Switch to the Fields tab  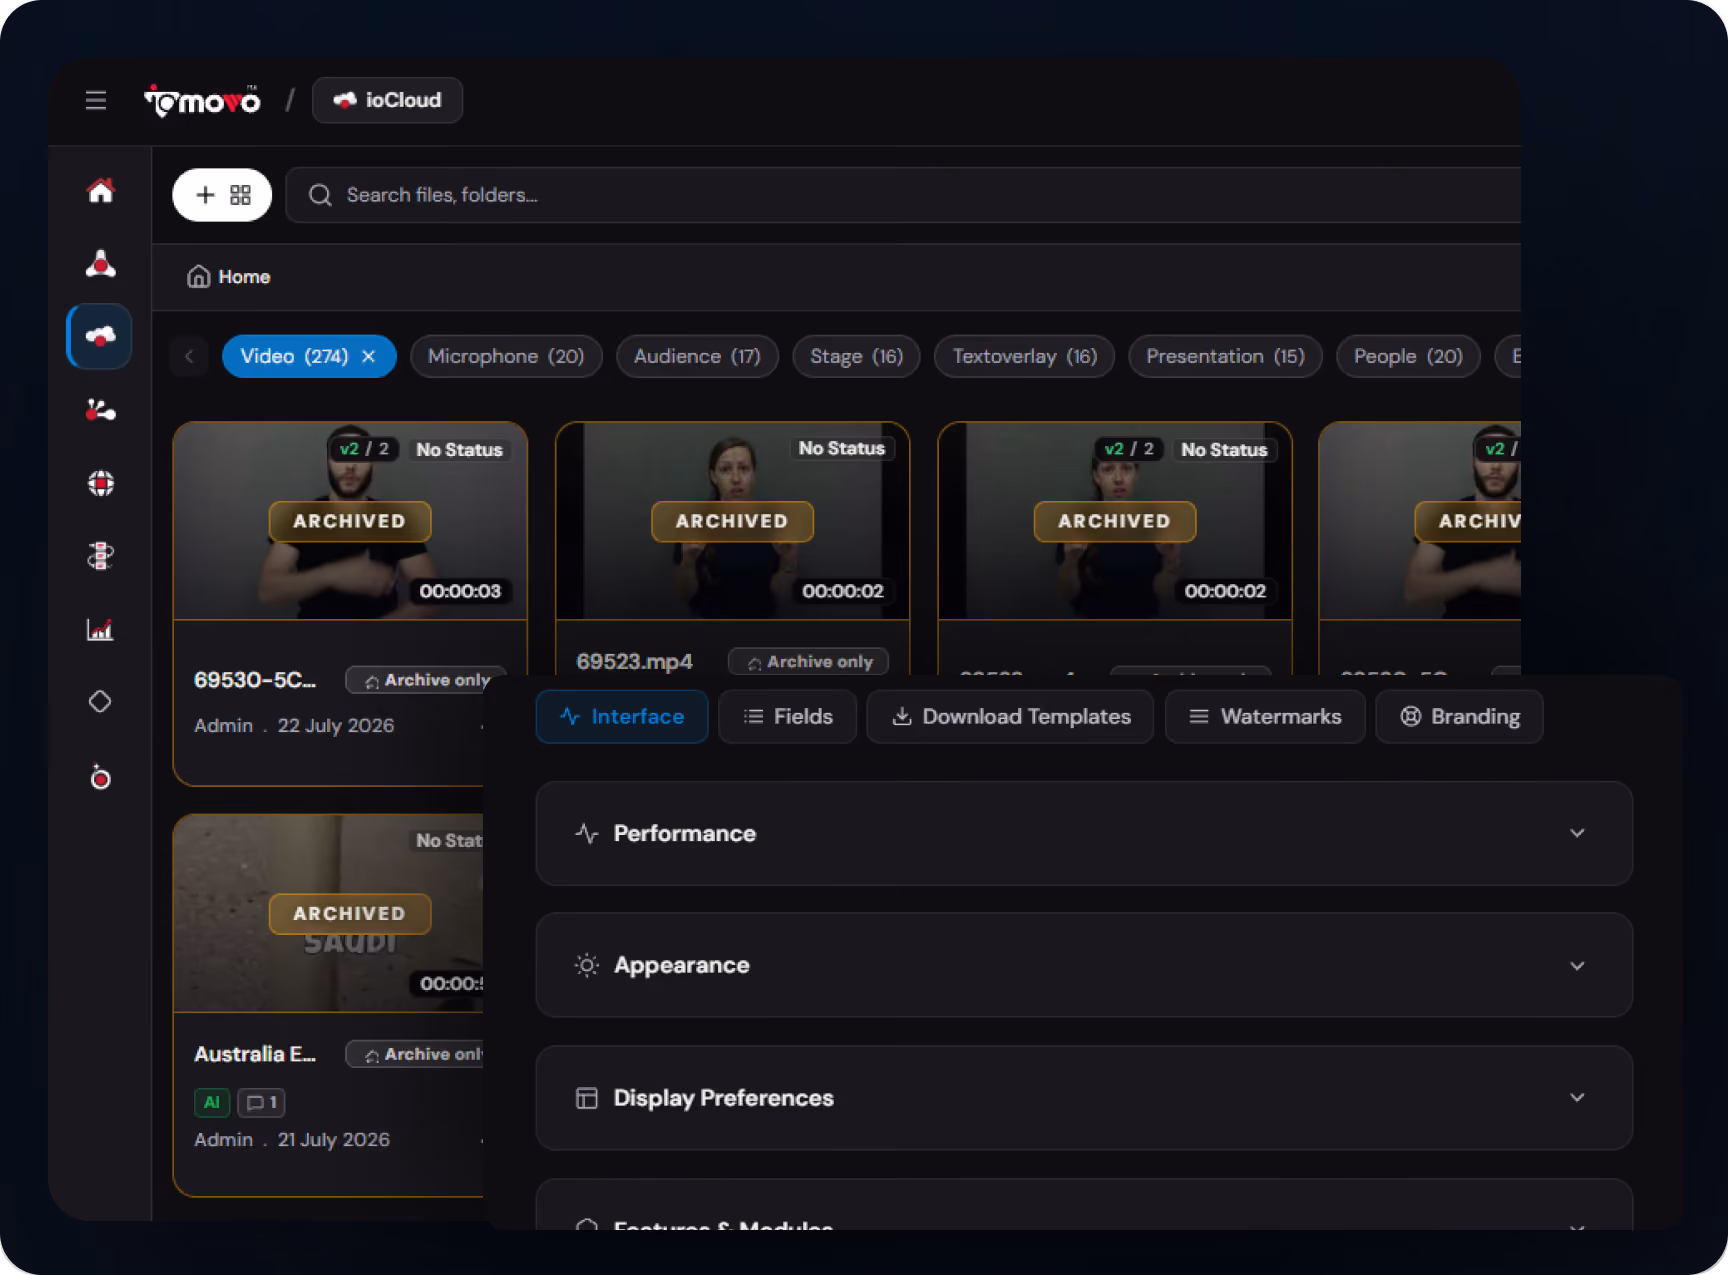(x=788, y=717)
